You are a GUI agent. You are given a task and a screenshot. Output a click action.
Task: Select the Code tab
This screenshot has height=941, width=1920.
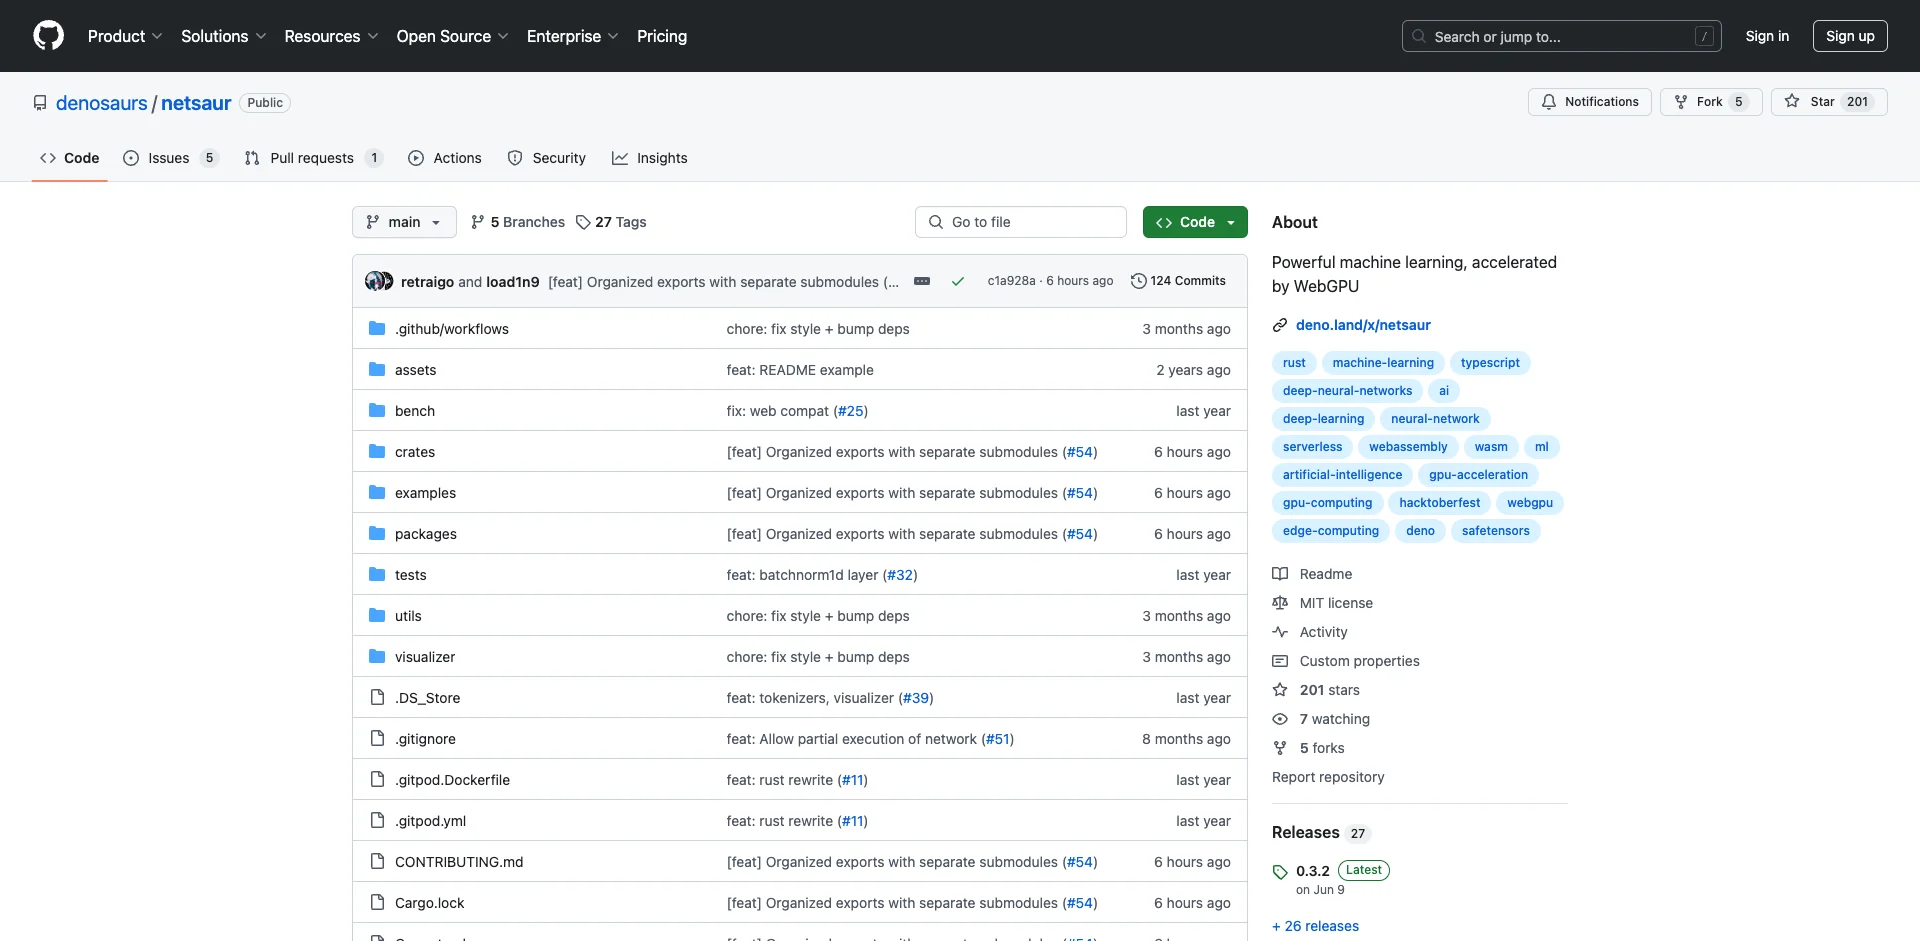[70, 158]
